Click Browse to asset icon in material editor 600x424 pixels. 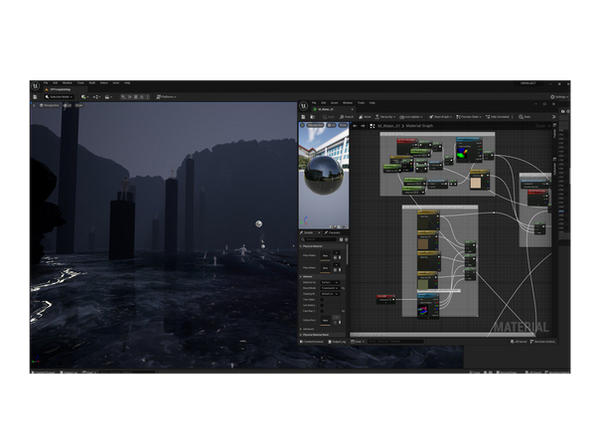[x=312, y=117]
